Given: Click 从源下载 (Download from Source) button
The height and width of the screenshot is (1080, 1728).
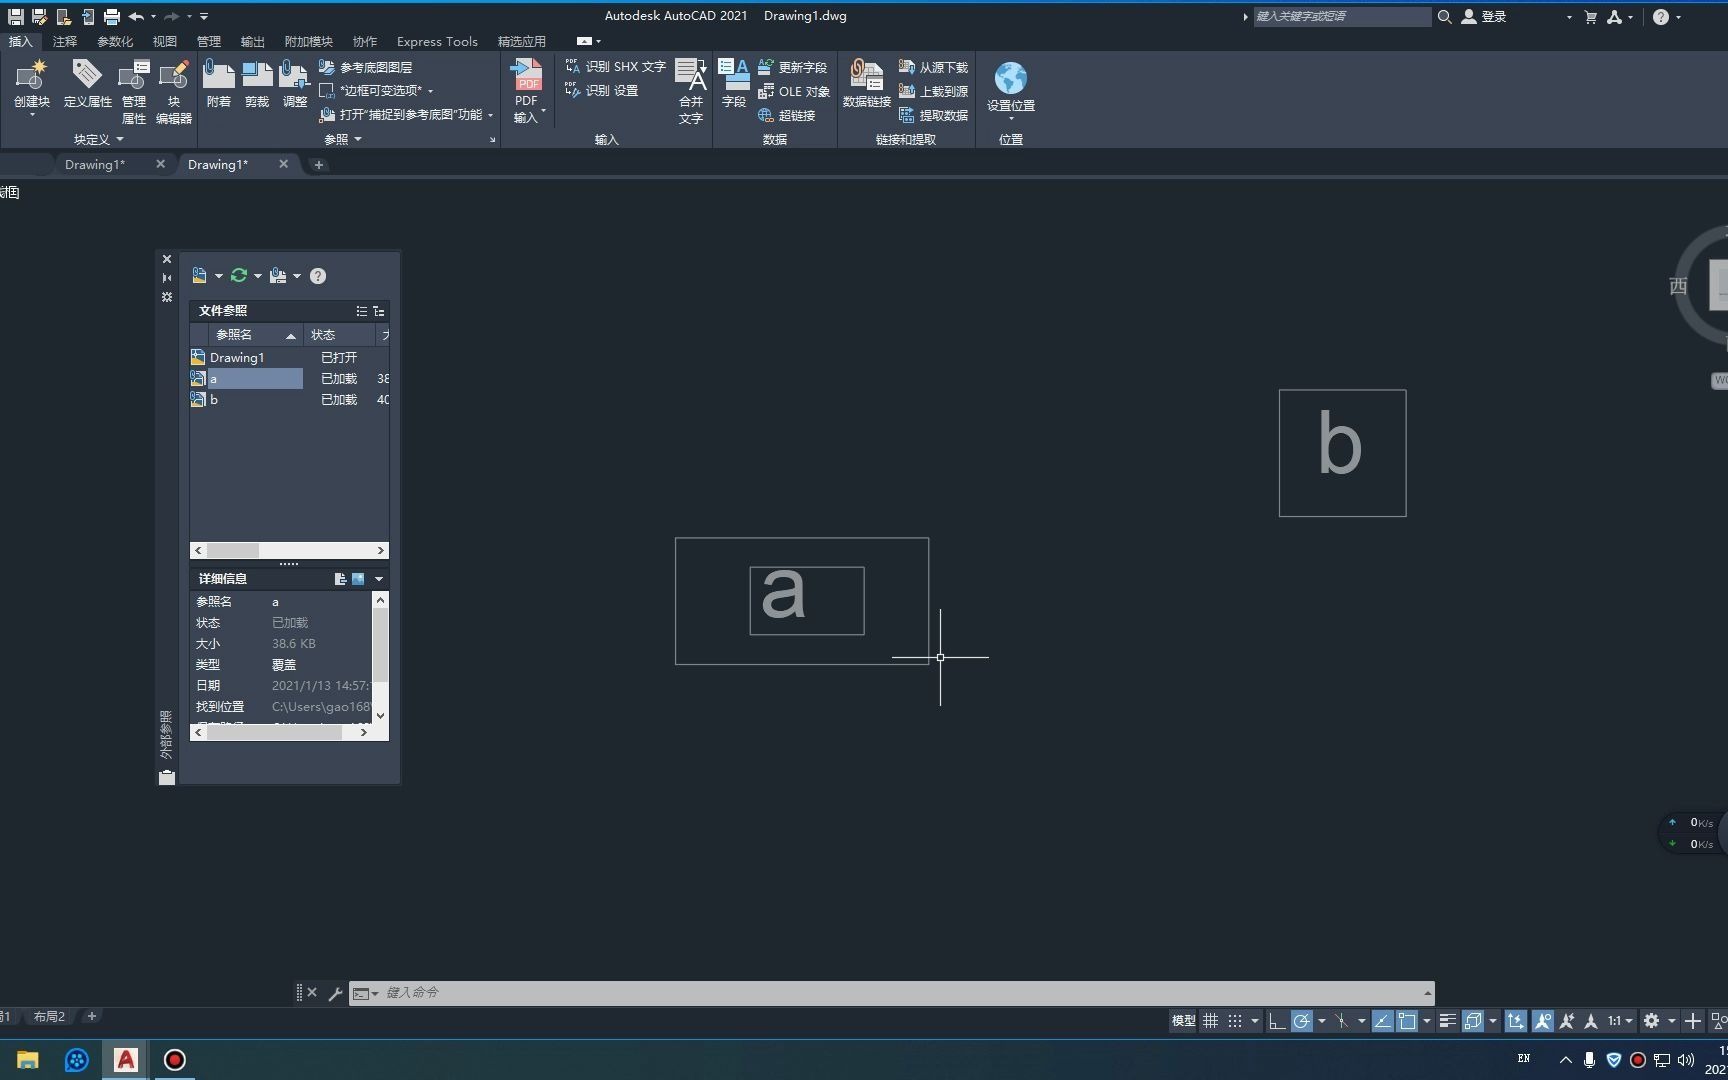Looking at the screenshot, I should point(933,67).
